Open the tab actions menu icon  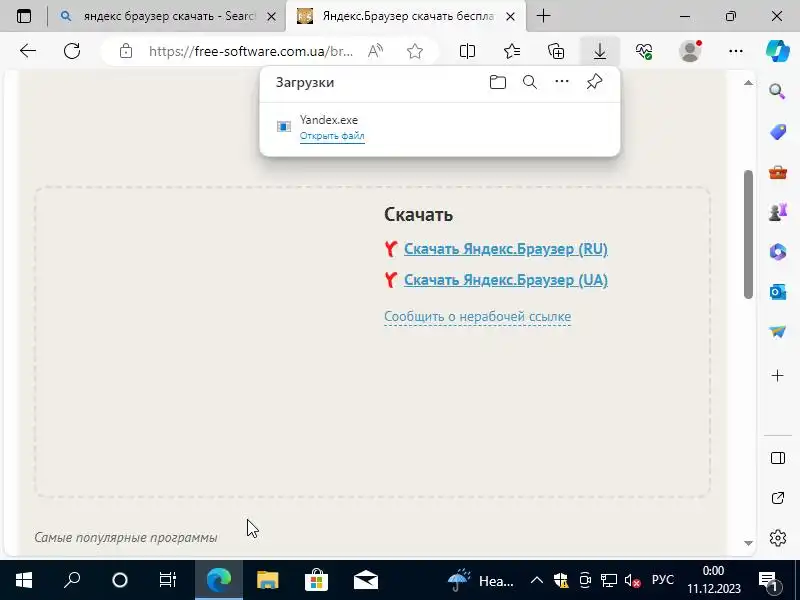click(24, 16)
